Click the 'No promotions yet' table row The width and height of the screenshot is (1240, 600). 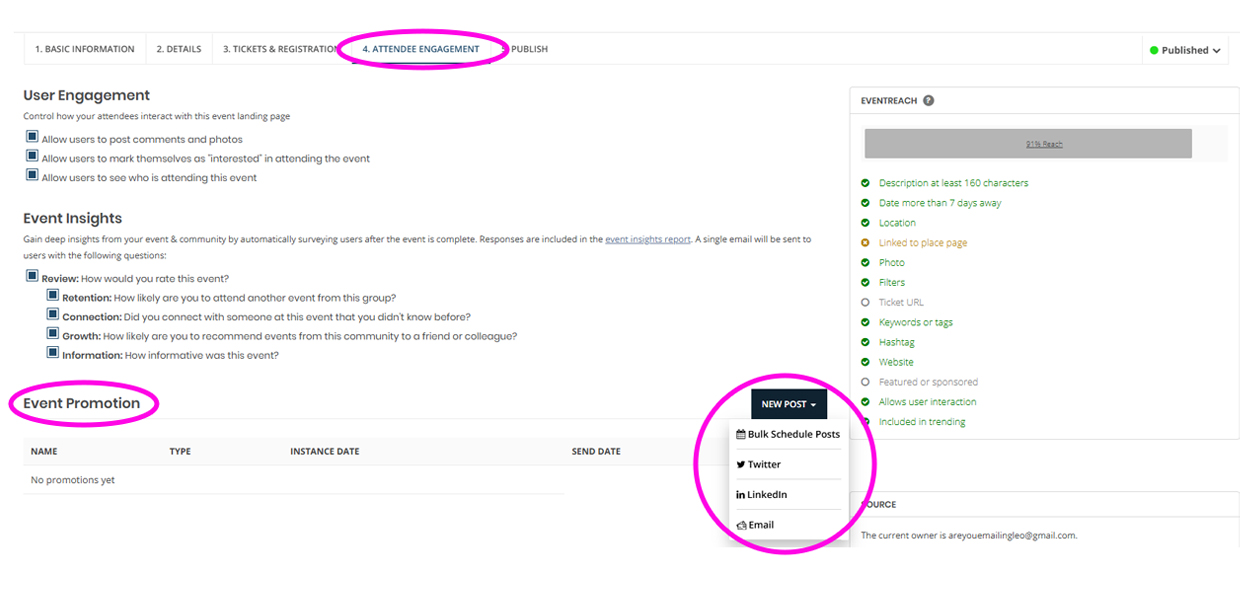294,480
